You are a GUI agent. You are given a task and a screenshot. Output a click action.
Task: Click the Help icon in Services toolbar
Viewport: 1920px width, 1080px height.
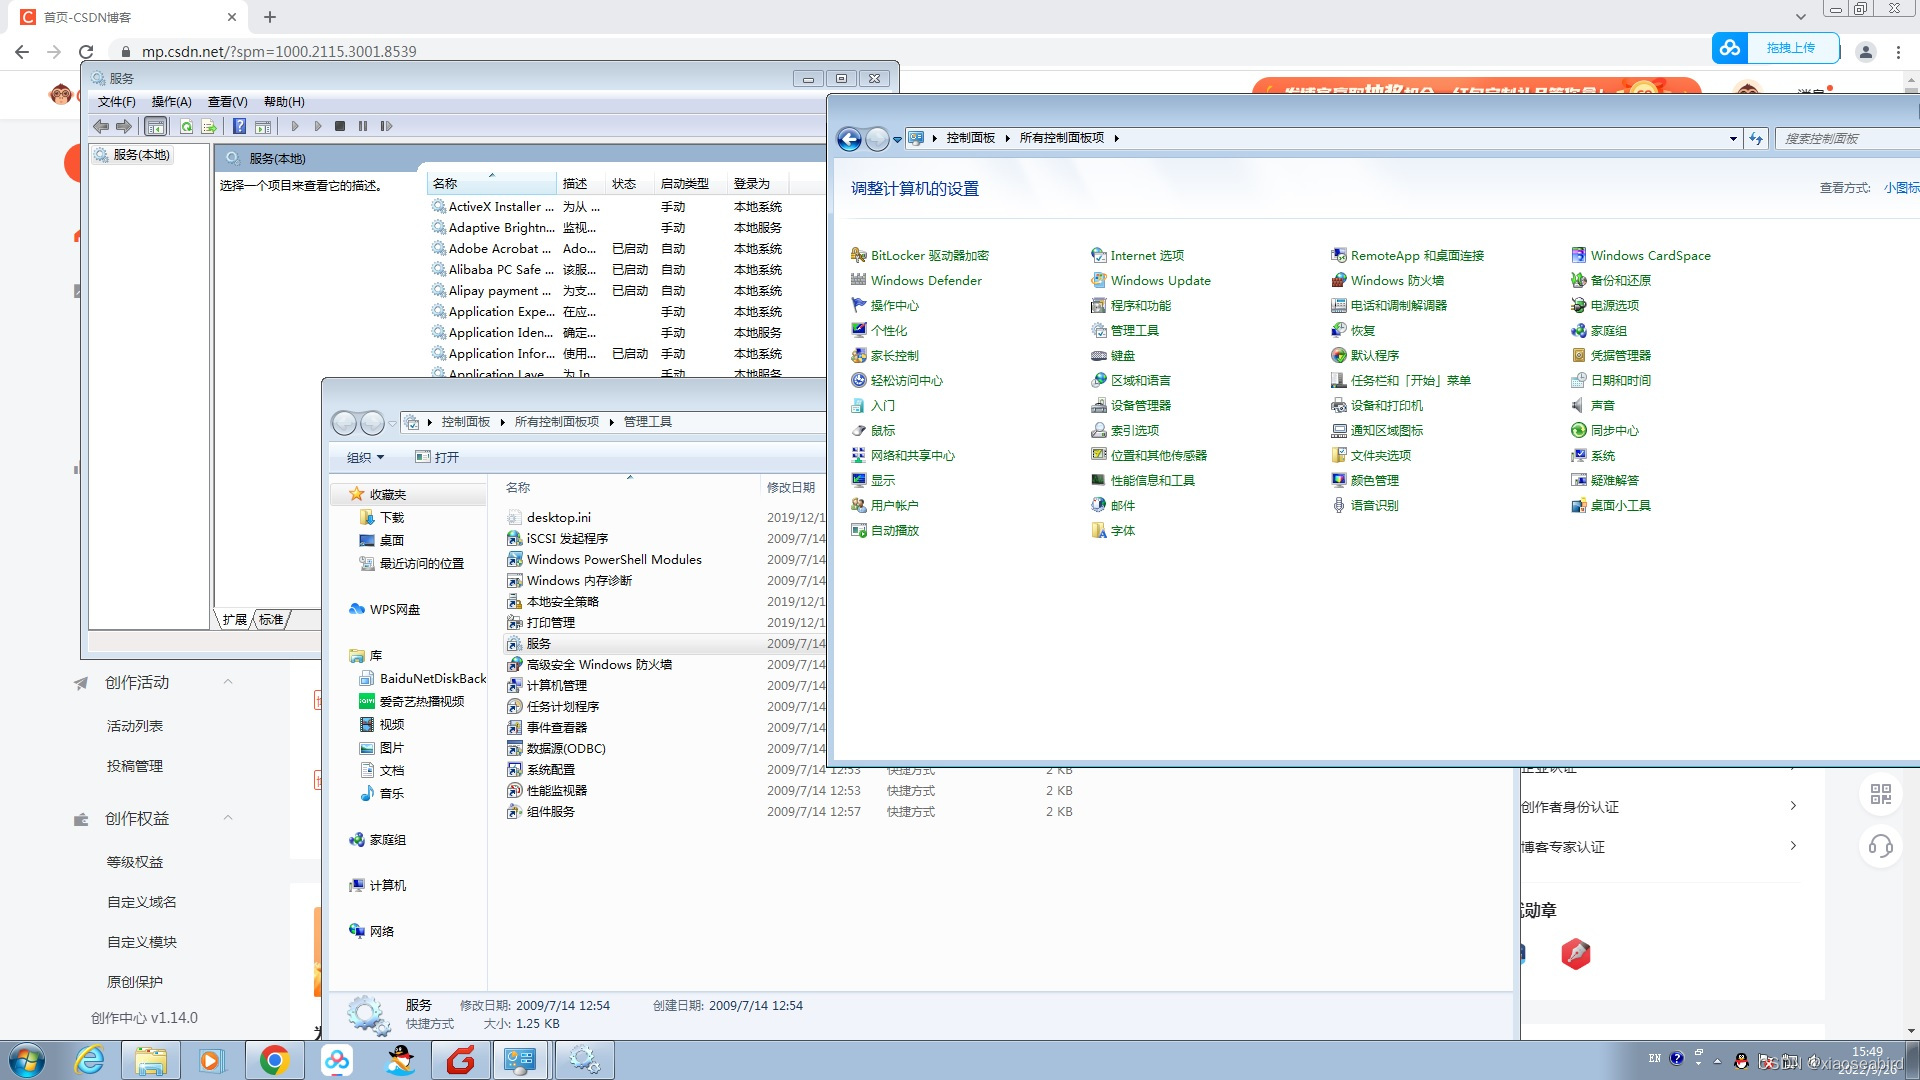[x=239, y=126]
